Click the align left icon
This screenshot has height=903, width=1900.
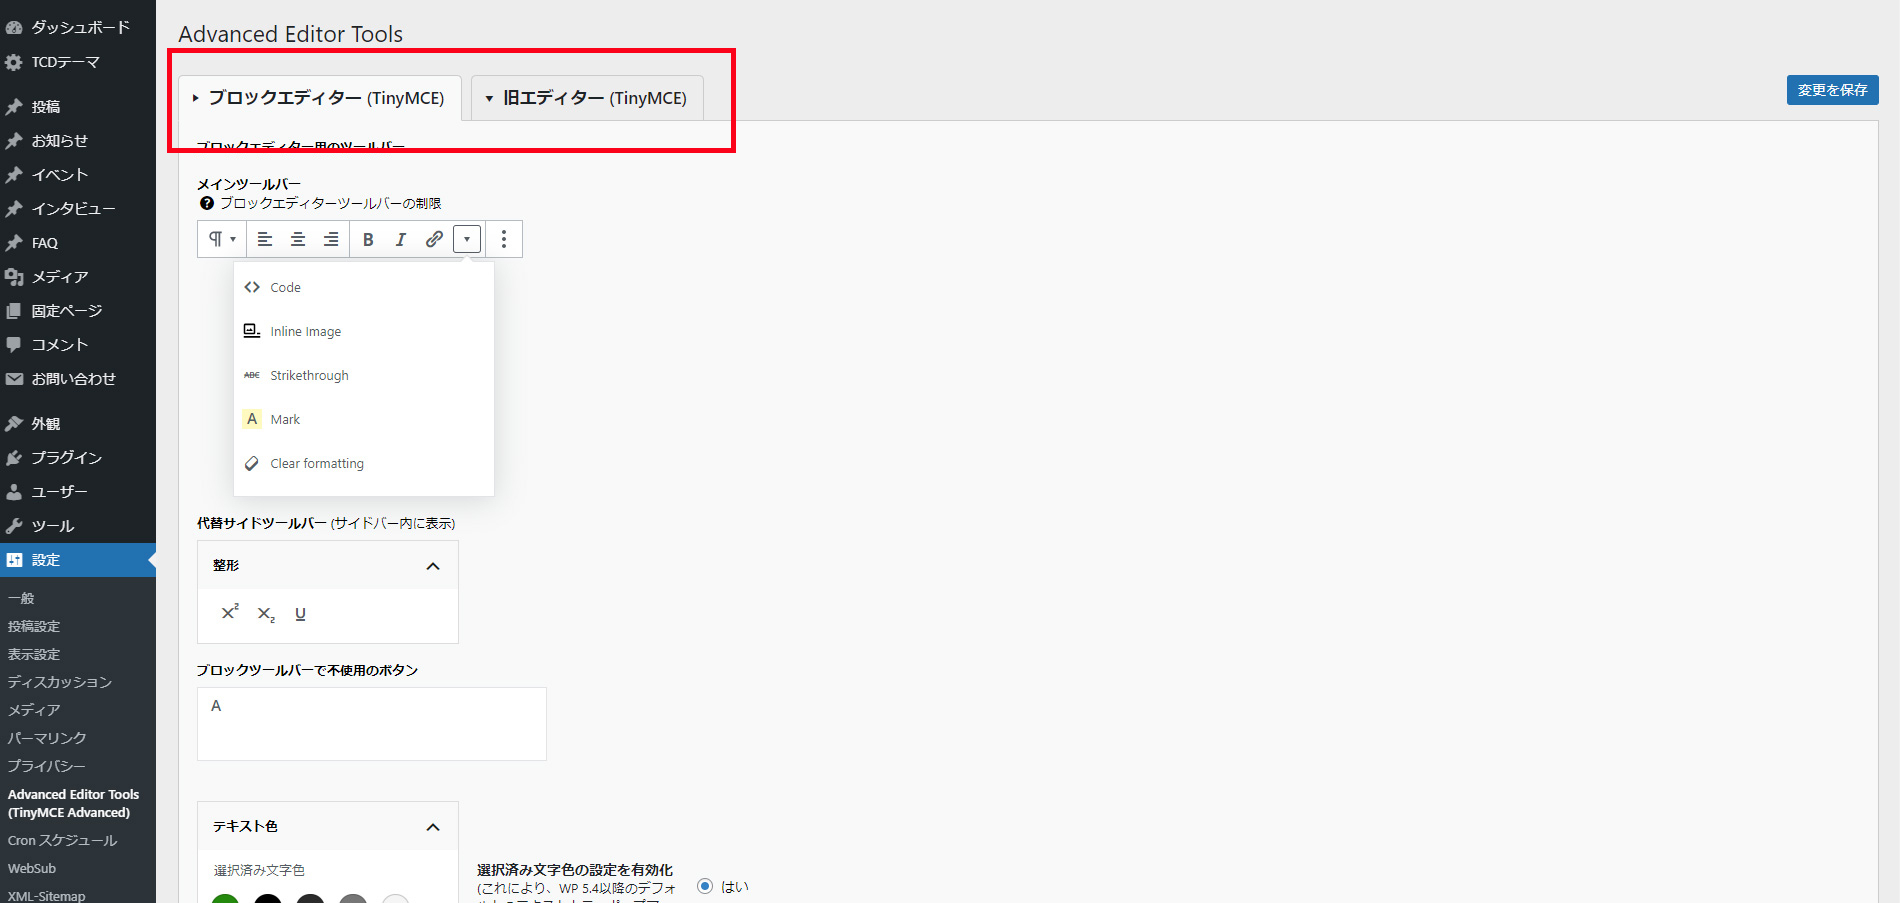click(265, 239)
